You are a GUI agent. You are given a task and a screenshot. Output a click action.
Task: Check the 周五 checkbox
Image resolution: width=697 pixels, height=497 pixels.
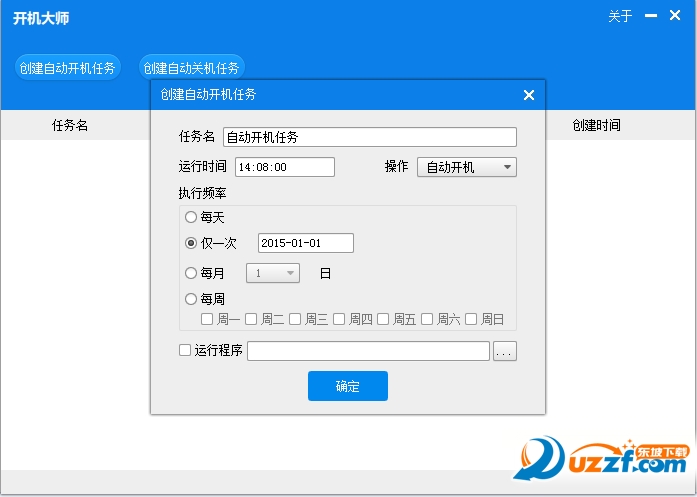(383, 319)
